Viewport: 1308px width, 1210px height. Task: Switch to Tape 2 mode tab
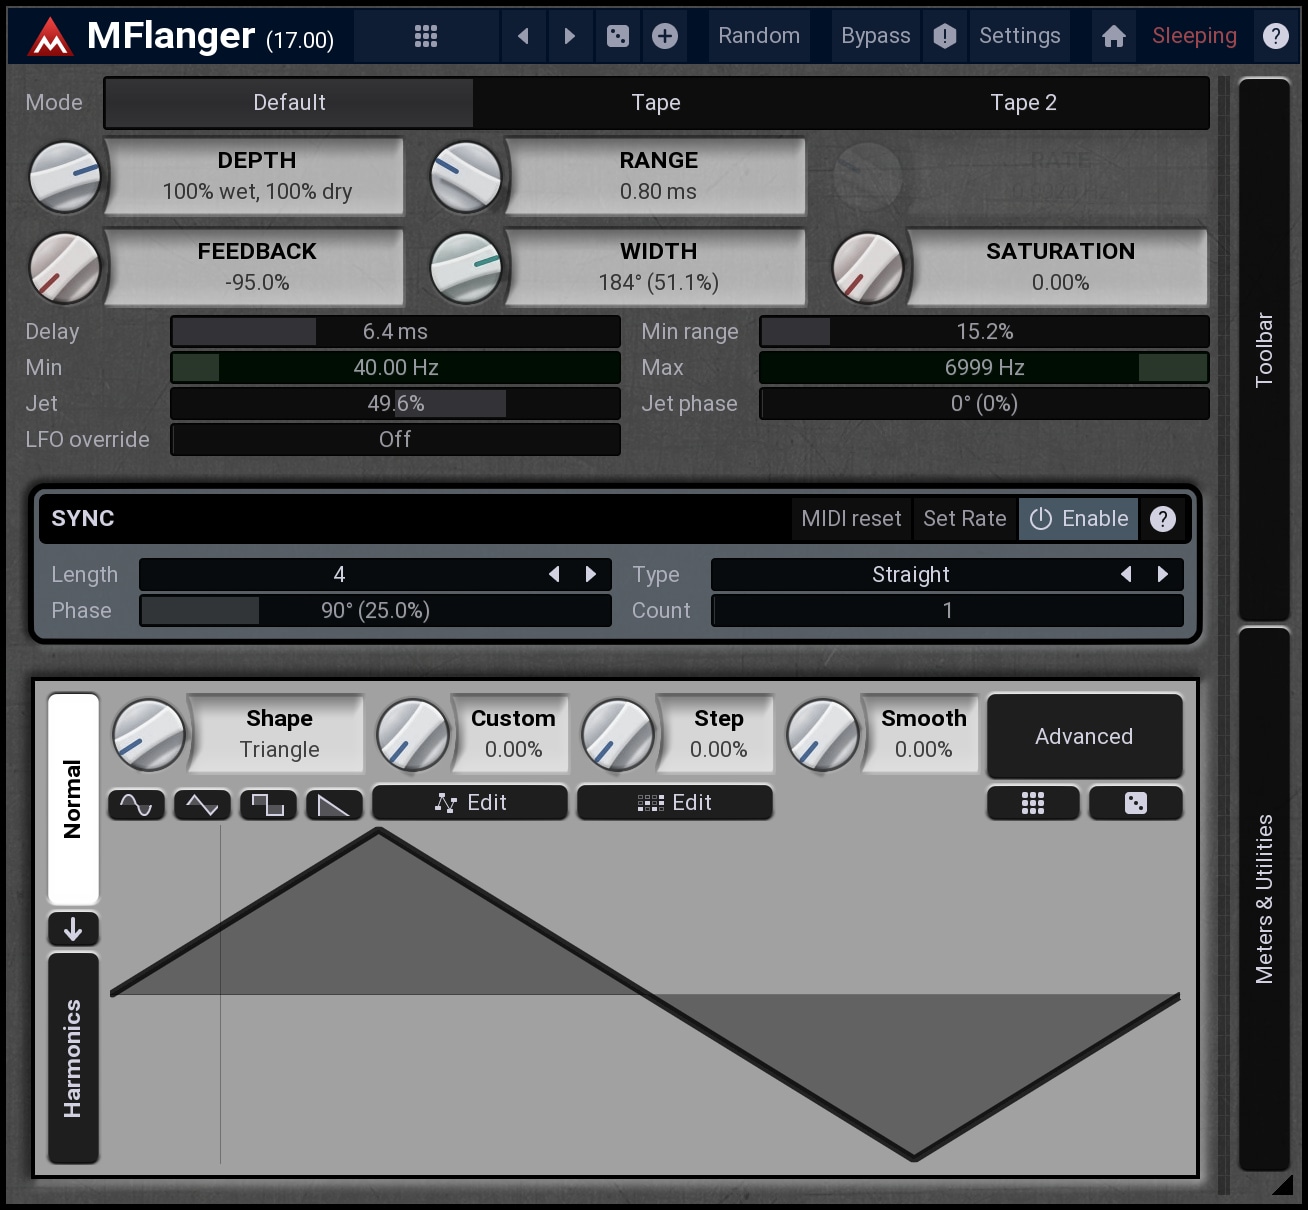(1023, 103)
